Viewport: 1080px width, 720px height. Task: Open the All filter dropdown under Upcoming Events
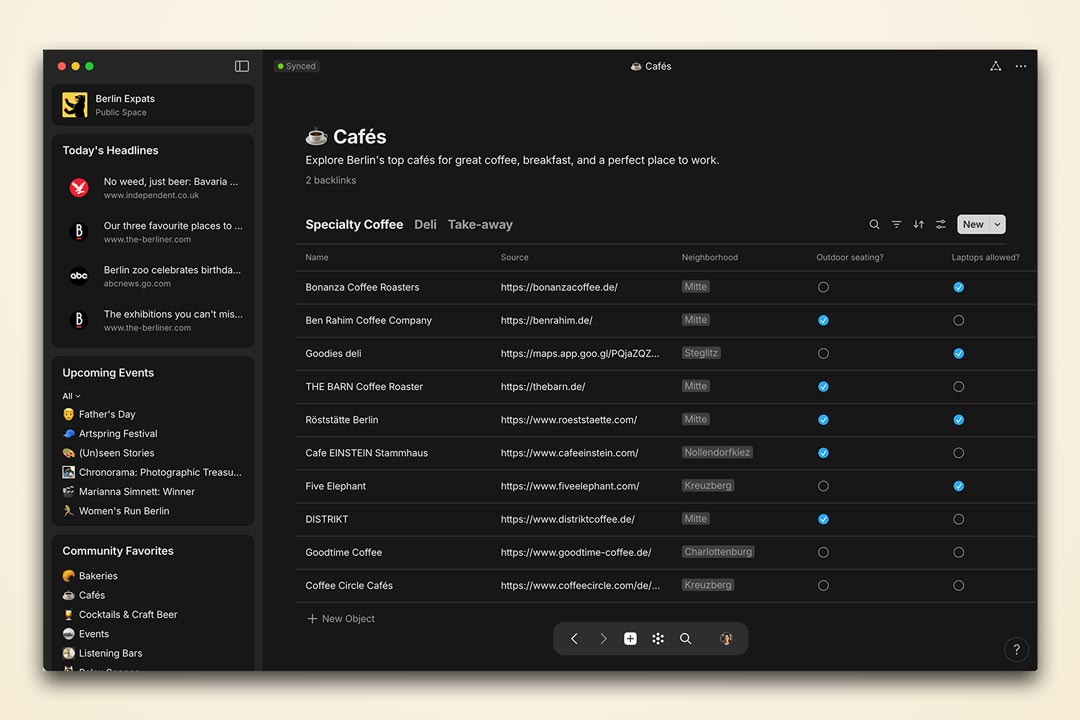(71, 396)
